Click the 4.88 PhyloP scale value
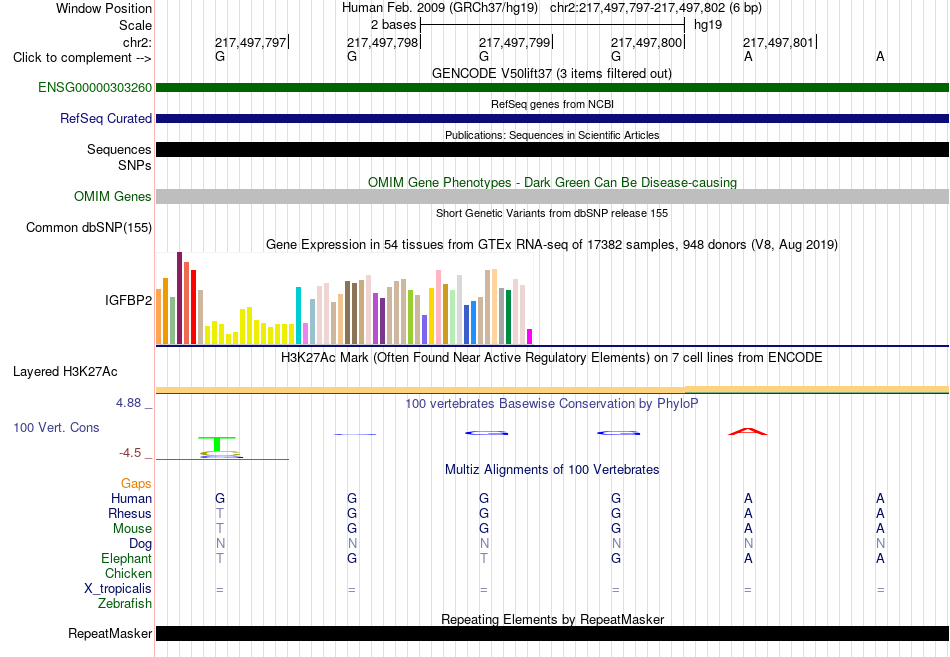Screen dimensions: 950x657 coord(128,402)
